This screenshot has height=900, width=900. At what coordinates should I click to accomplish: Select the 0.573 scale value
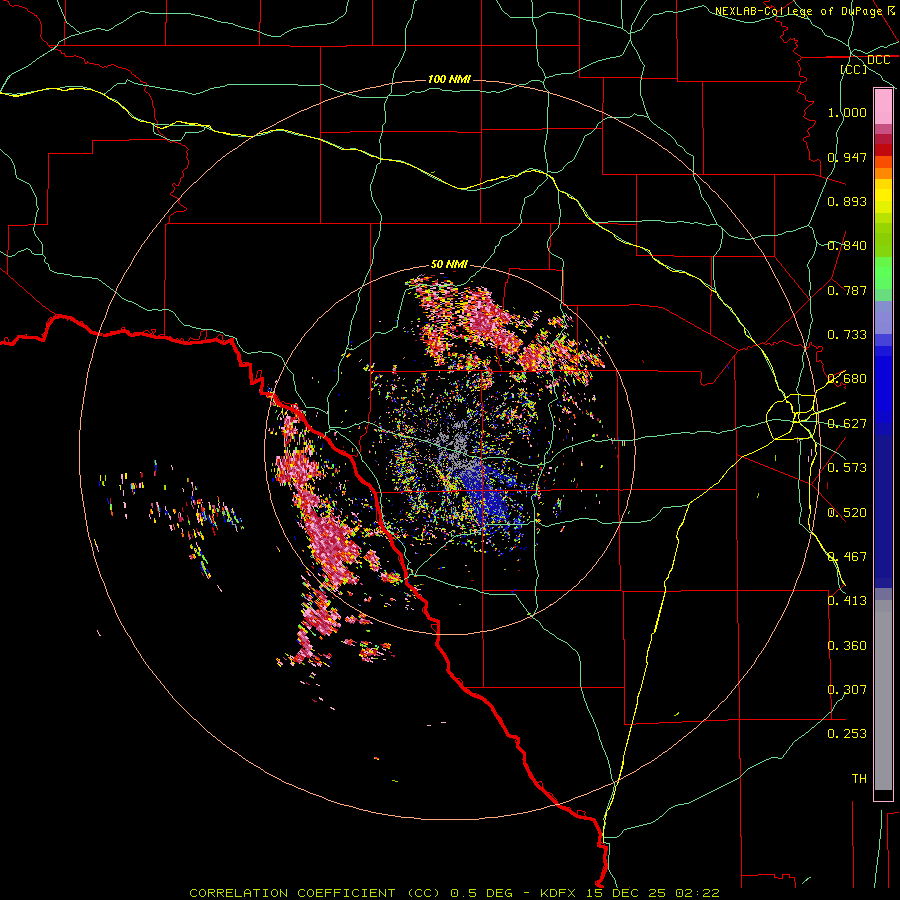coord(847,468)
